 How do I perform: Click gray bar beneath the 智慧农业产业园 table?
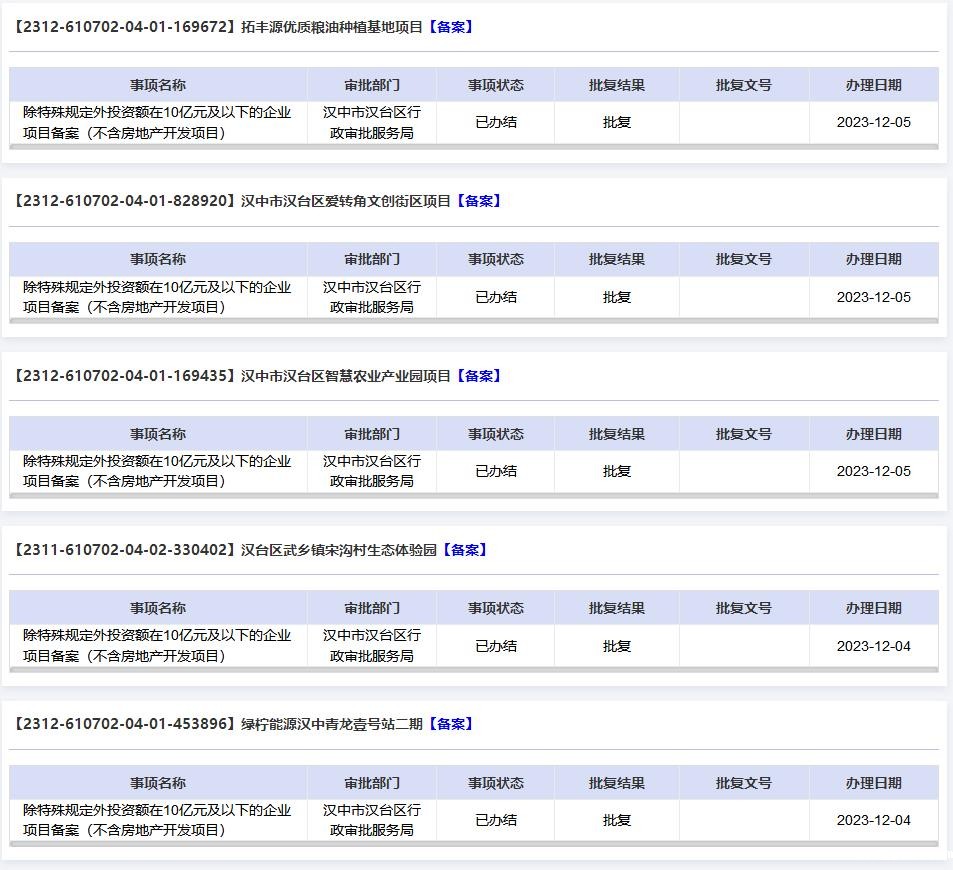(x=474, y=495)
